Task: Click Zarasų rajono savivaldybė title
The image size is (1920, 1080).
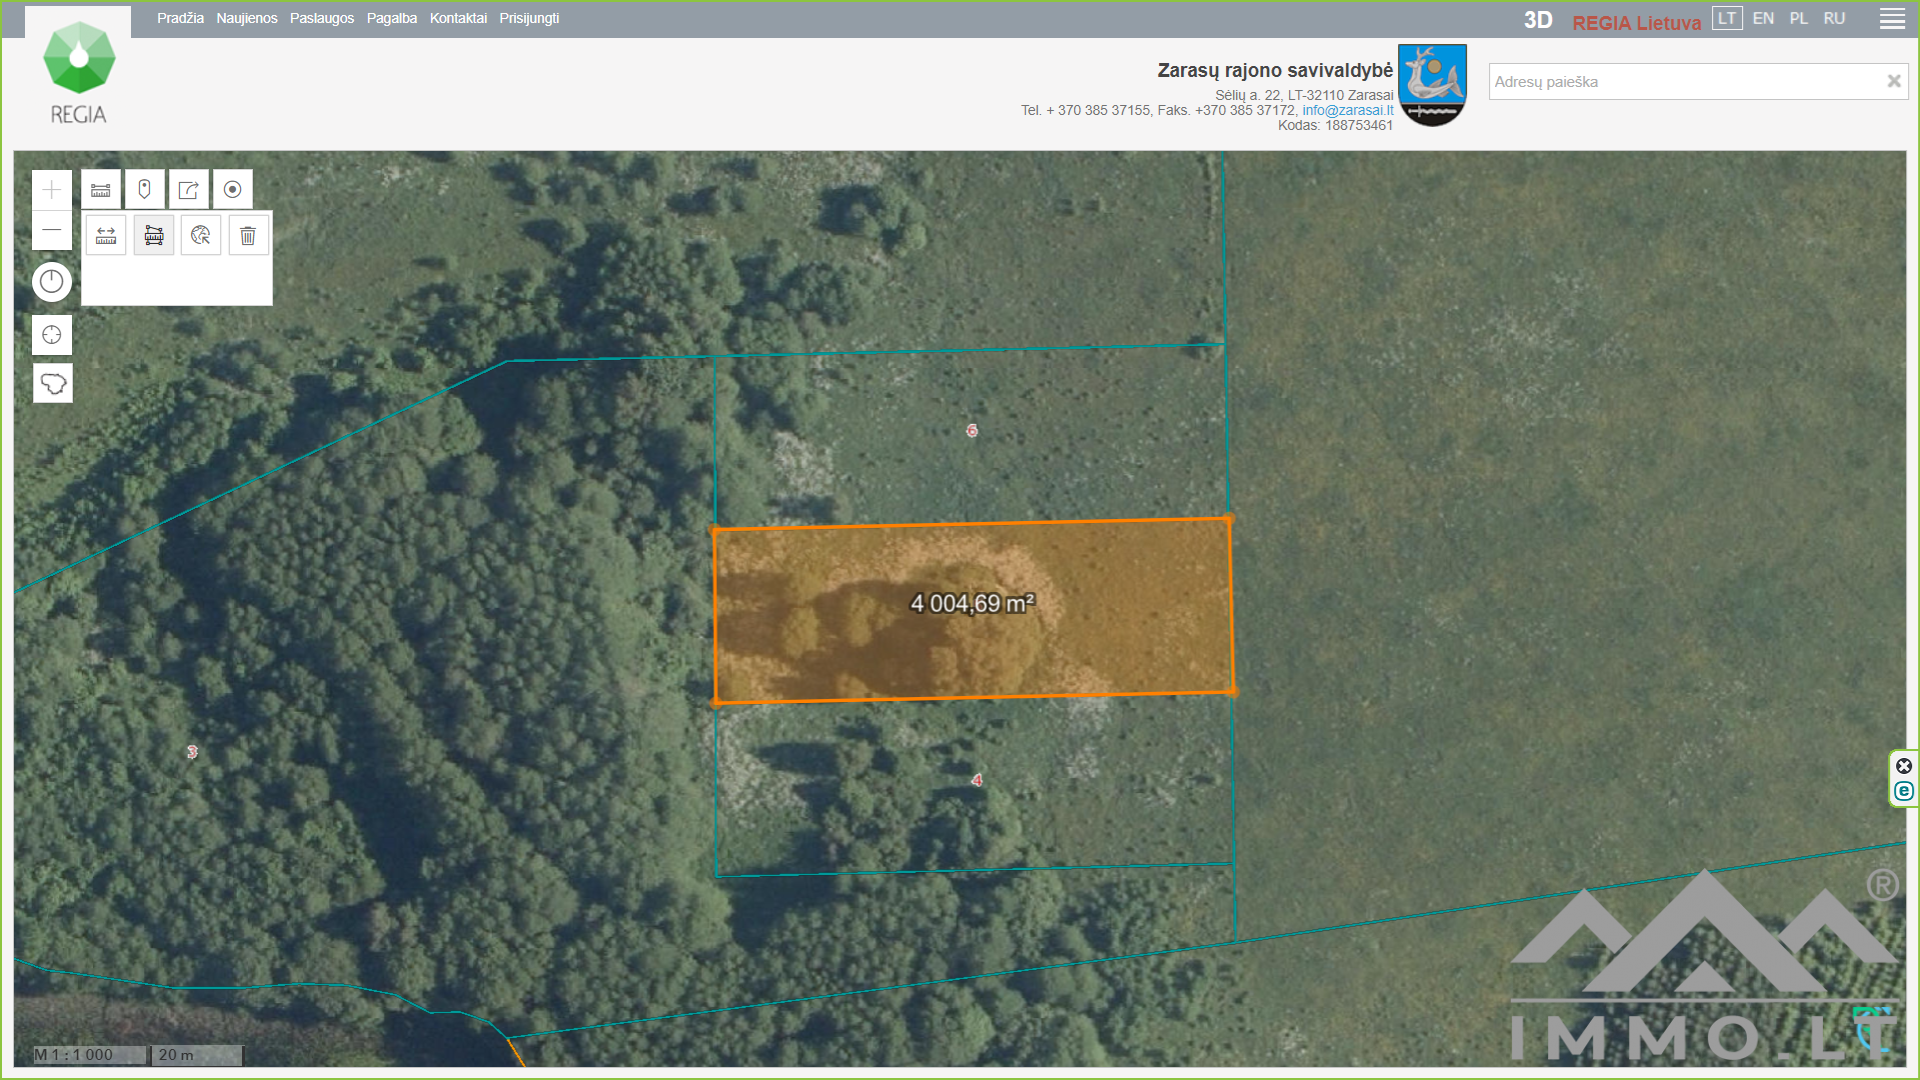Action: [1275, 70]
